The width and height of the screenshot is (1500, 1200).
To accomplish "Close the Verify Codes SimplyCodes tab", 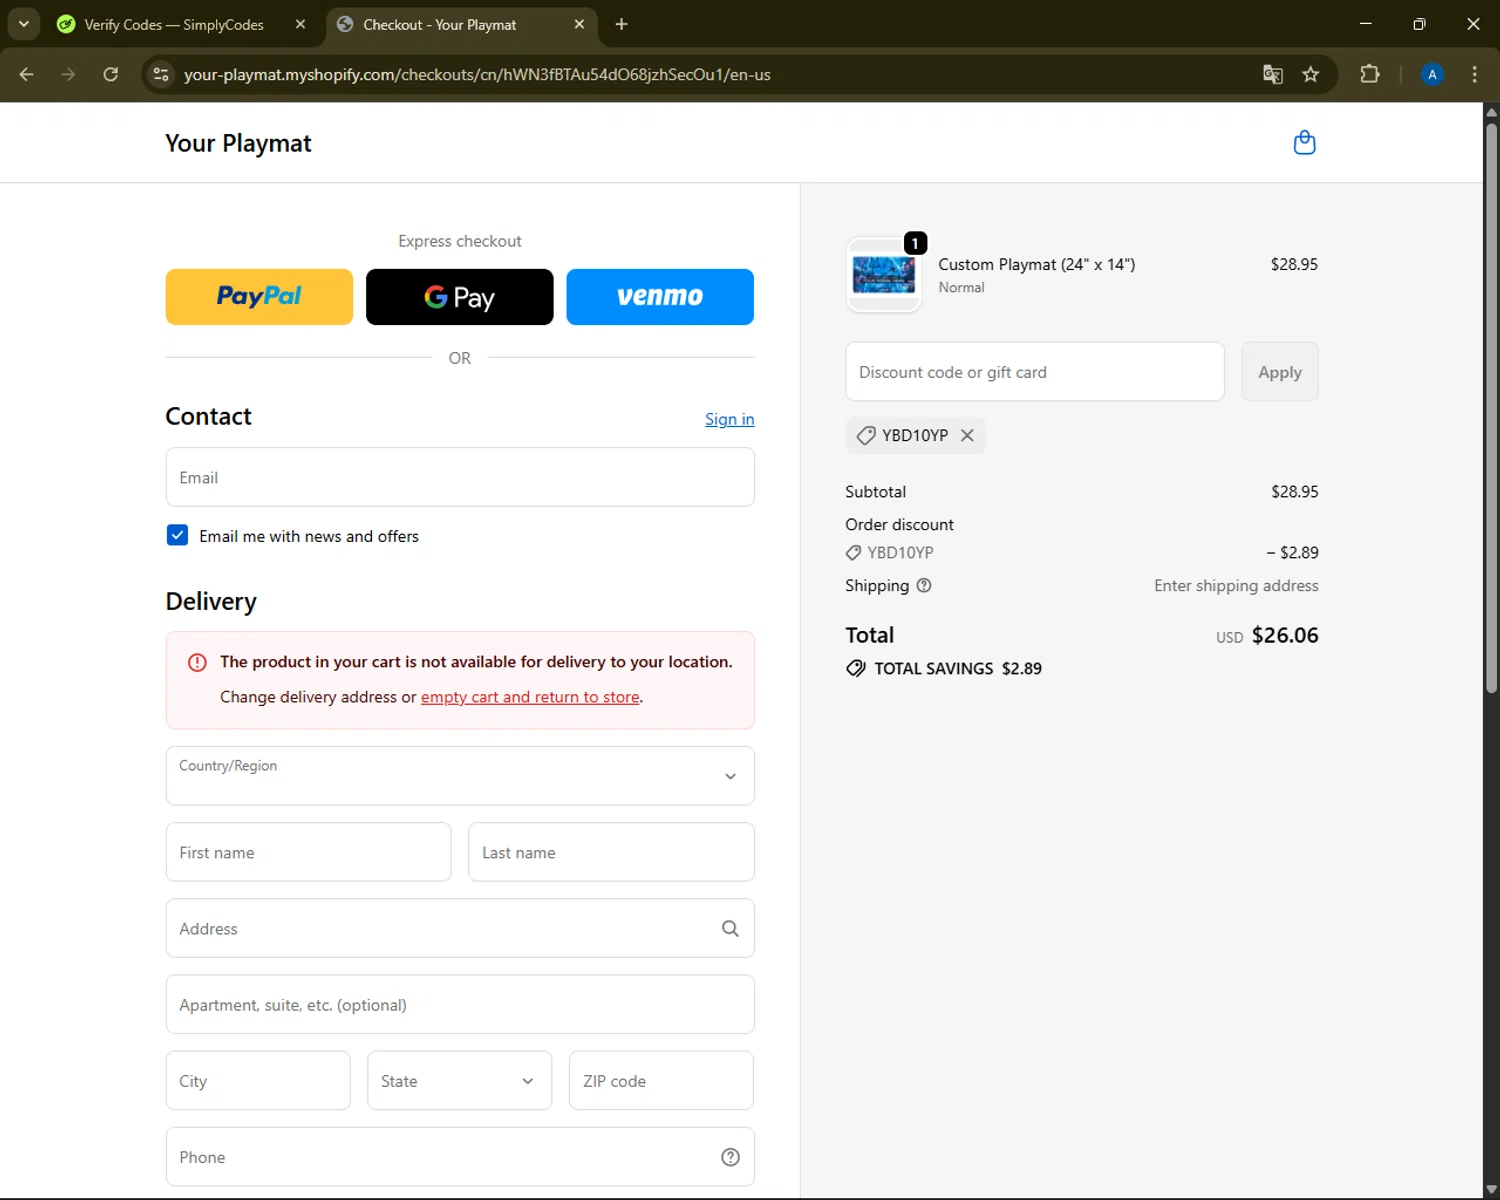I will pyautogui.click(x=300, y=24).
